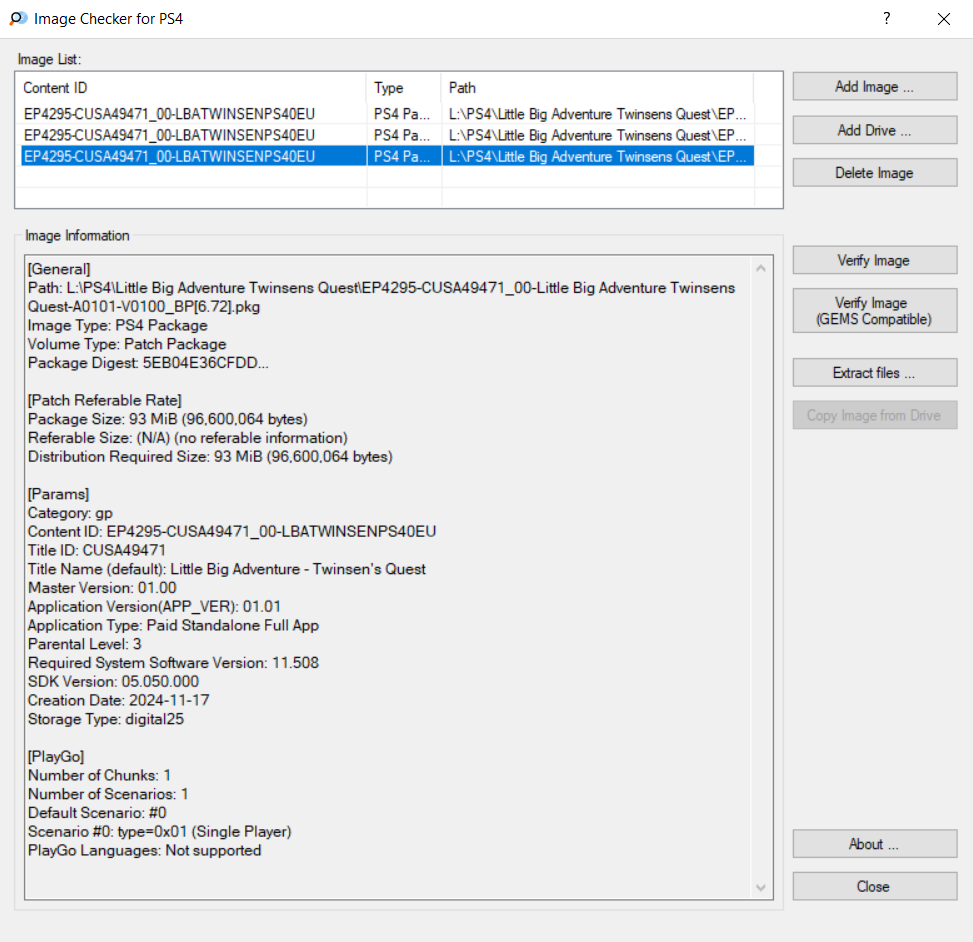Open the About dialog
The width and height of the screenshot is (973, 942).
tap(874, 843)
